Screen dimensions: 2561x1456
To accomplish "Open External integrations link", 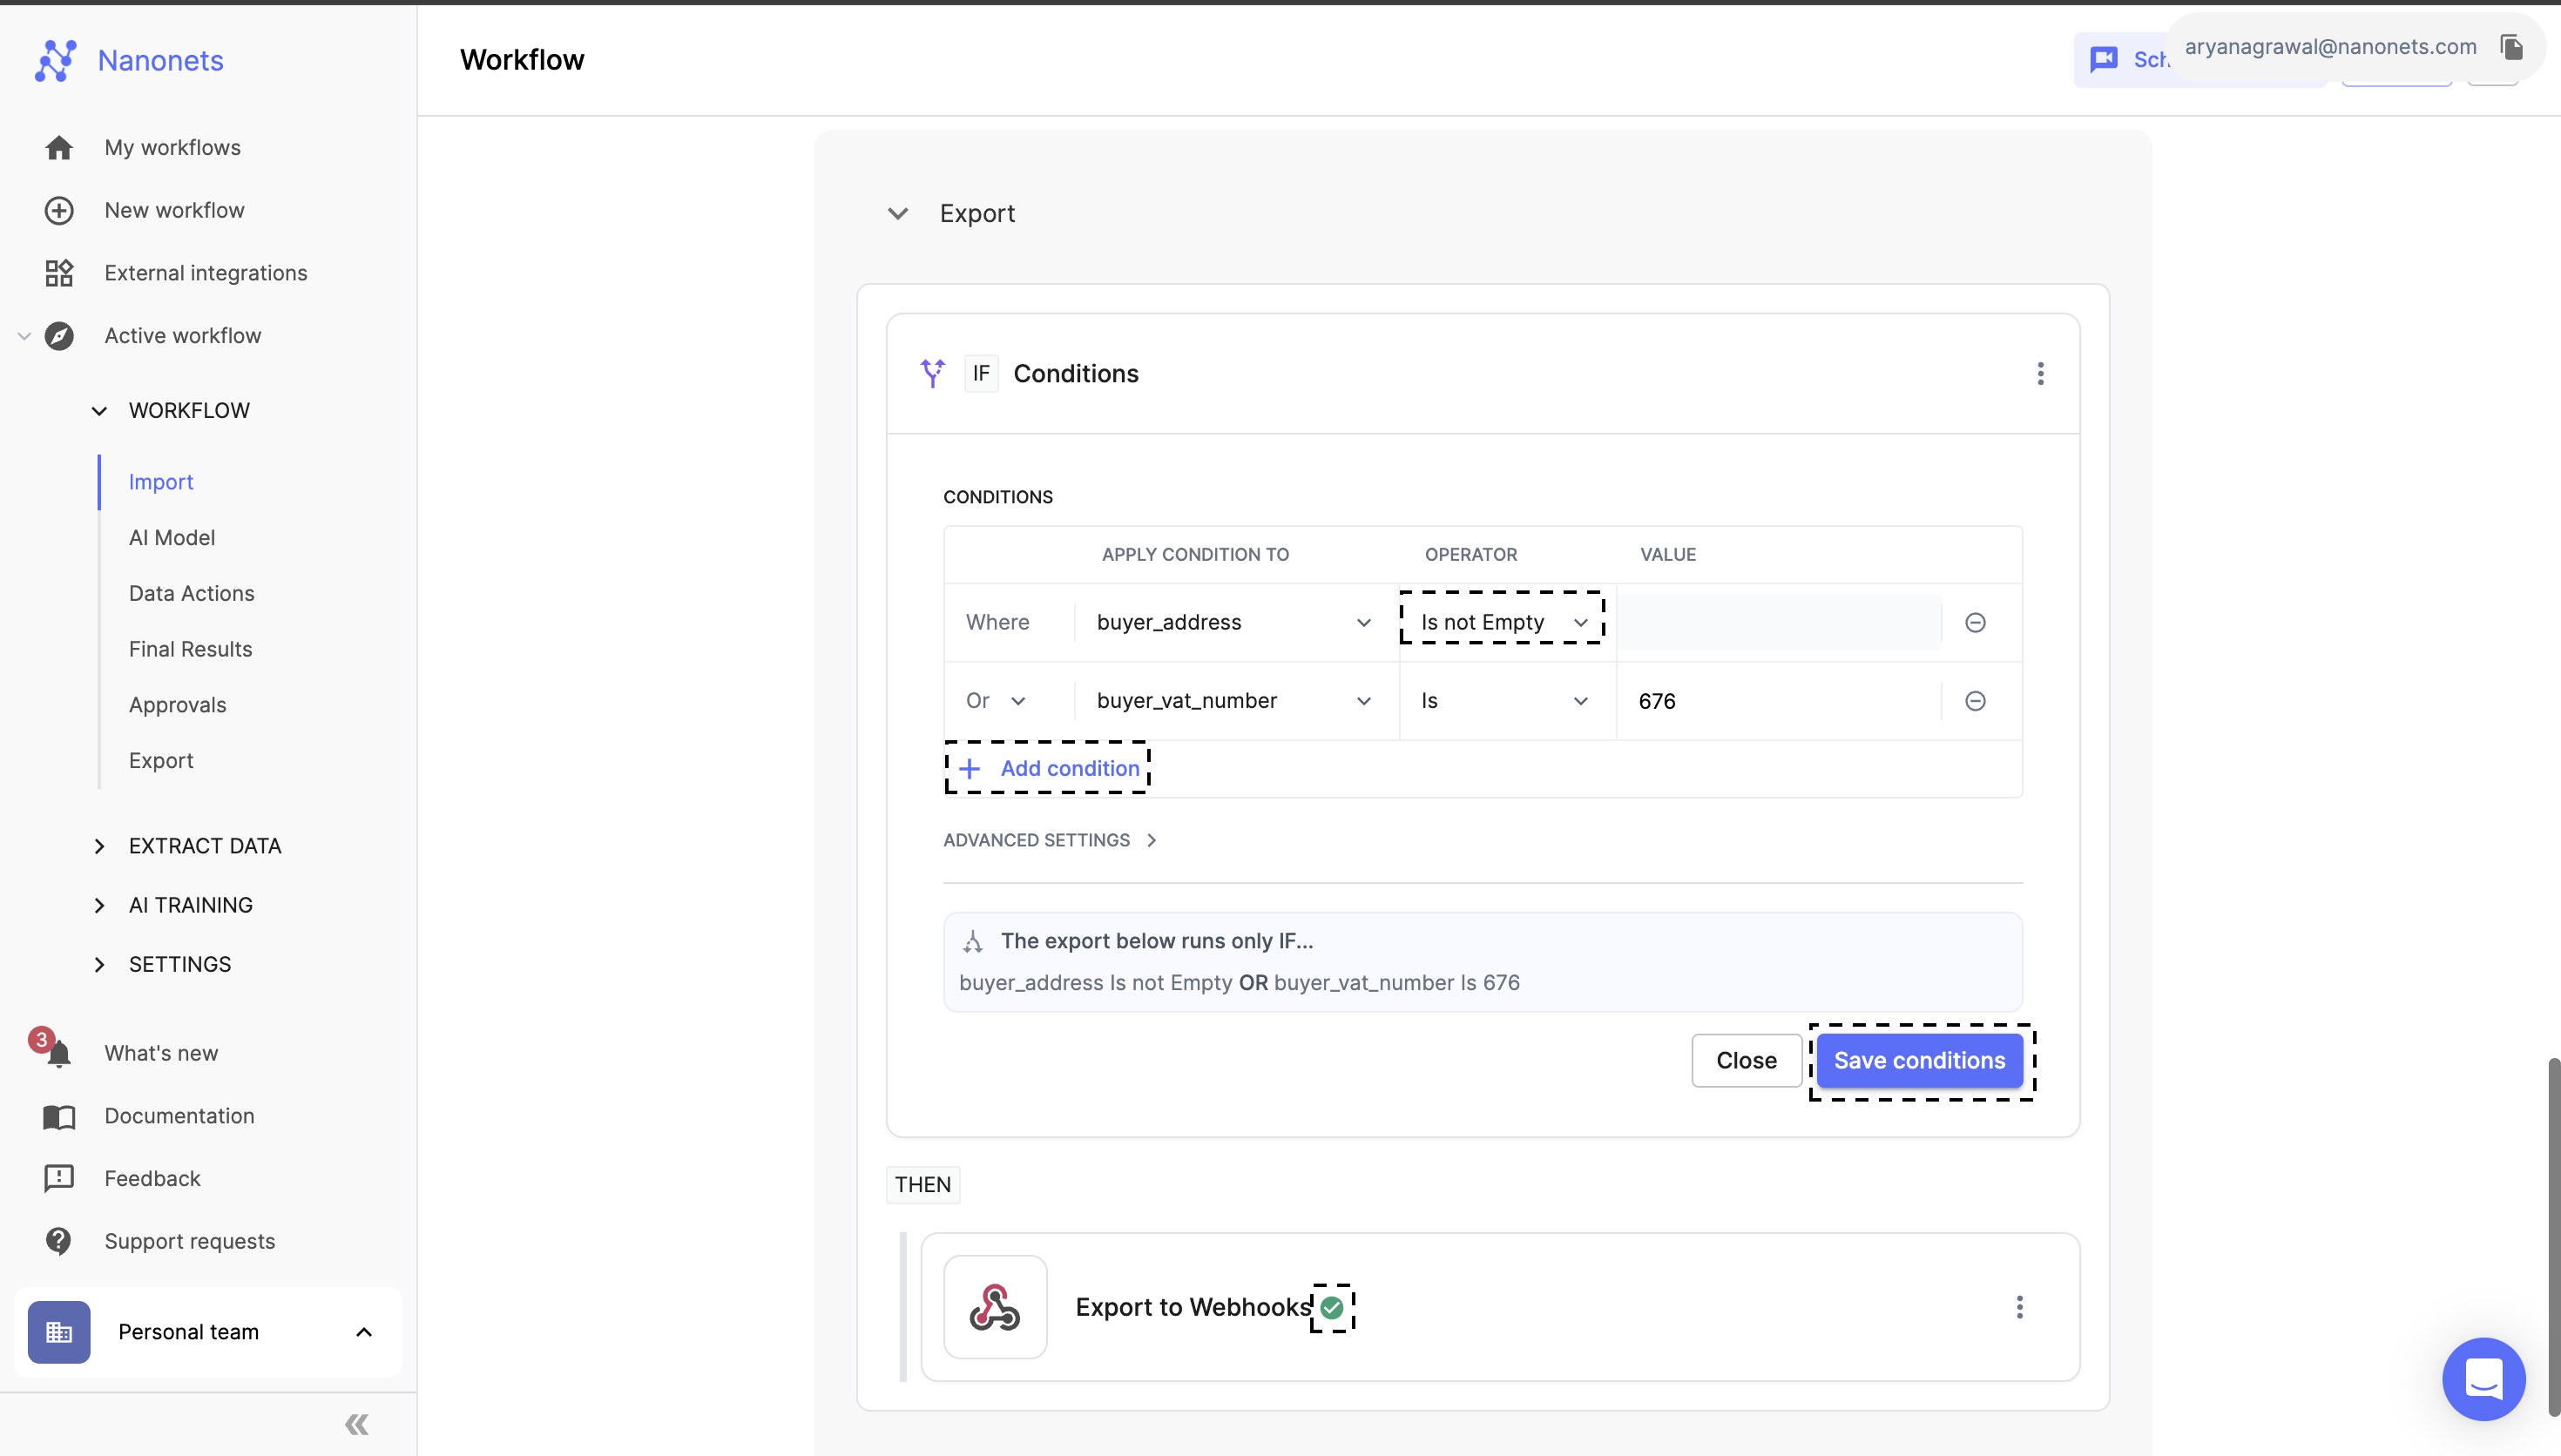I will pyautogui.click(x=206, y=273).
